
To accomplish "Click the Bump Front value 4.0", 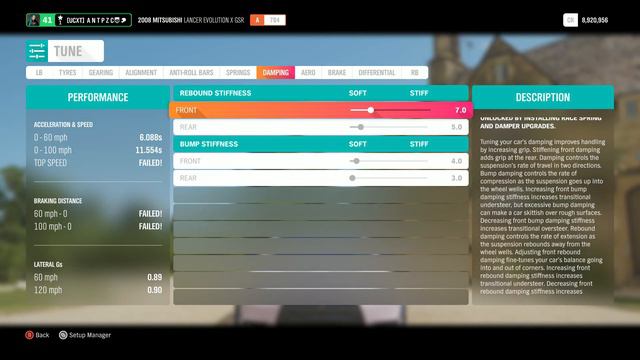I will point(456,161).
